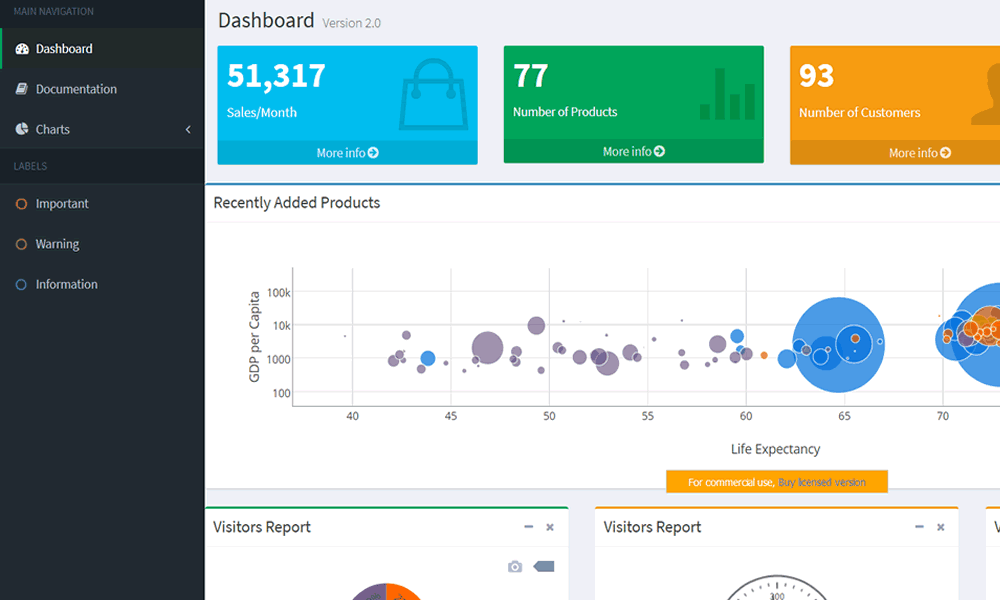Viewport: 1000px width, 600px height.
Task: Click the camera icon to download plot
Action: [515, 567]
